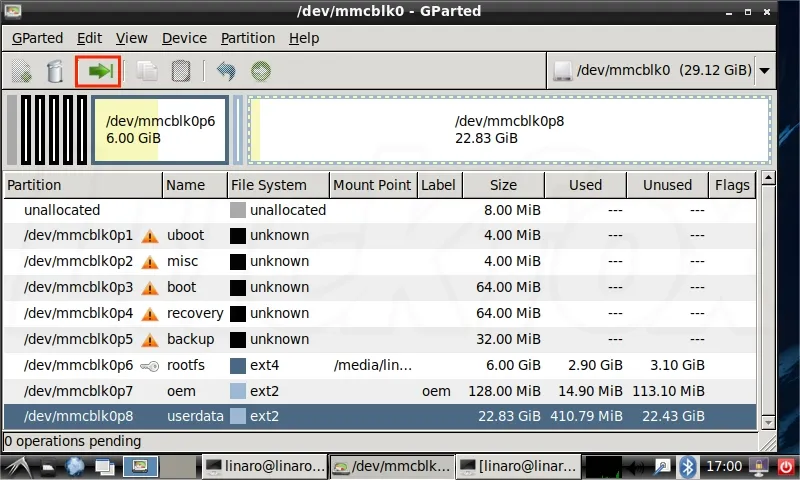
Task: Click the Mount Point column header
Action: tap(373, 185)
